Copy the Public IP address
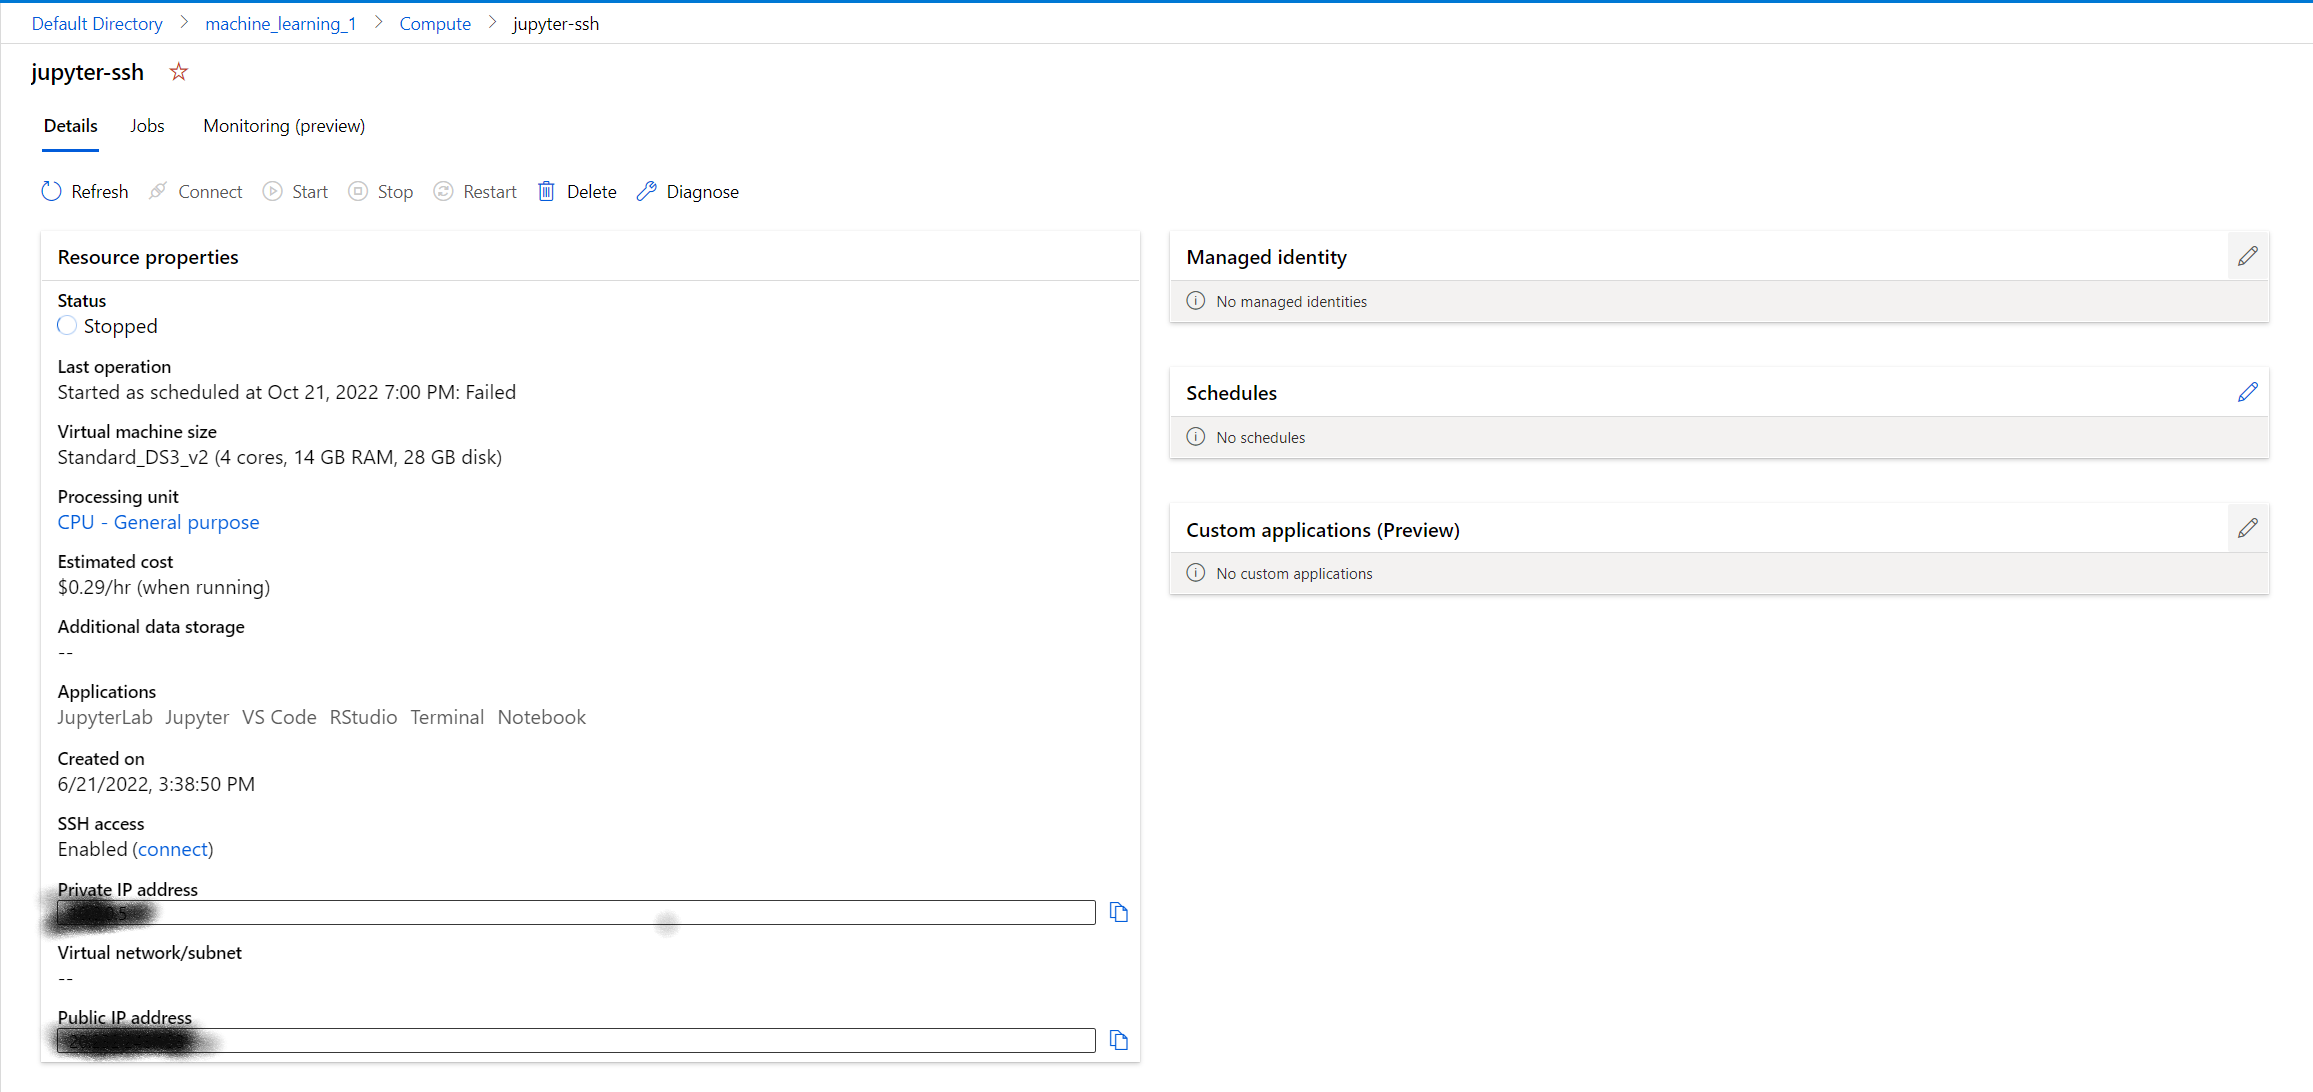This screenshot has height=1092, width=2313. pos(1119,1041)
